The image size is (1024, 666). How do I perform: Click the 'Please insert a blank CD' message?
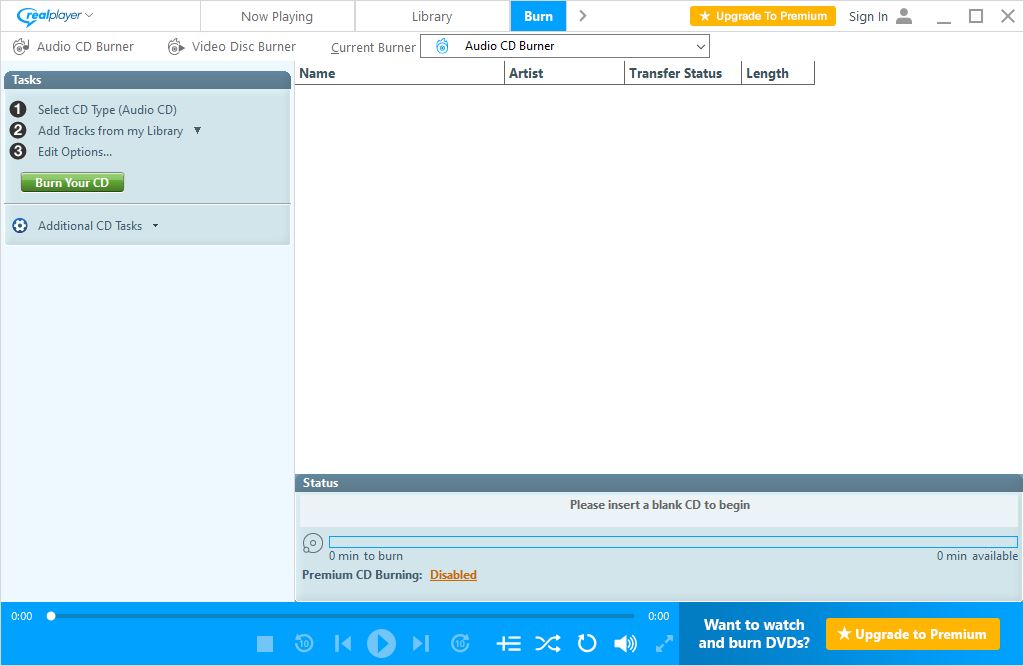coord(660,505)
